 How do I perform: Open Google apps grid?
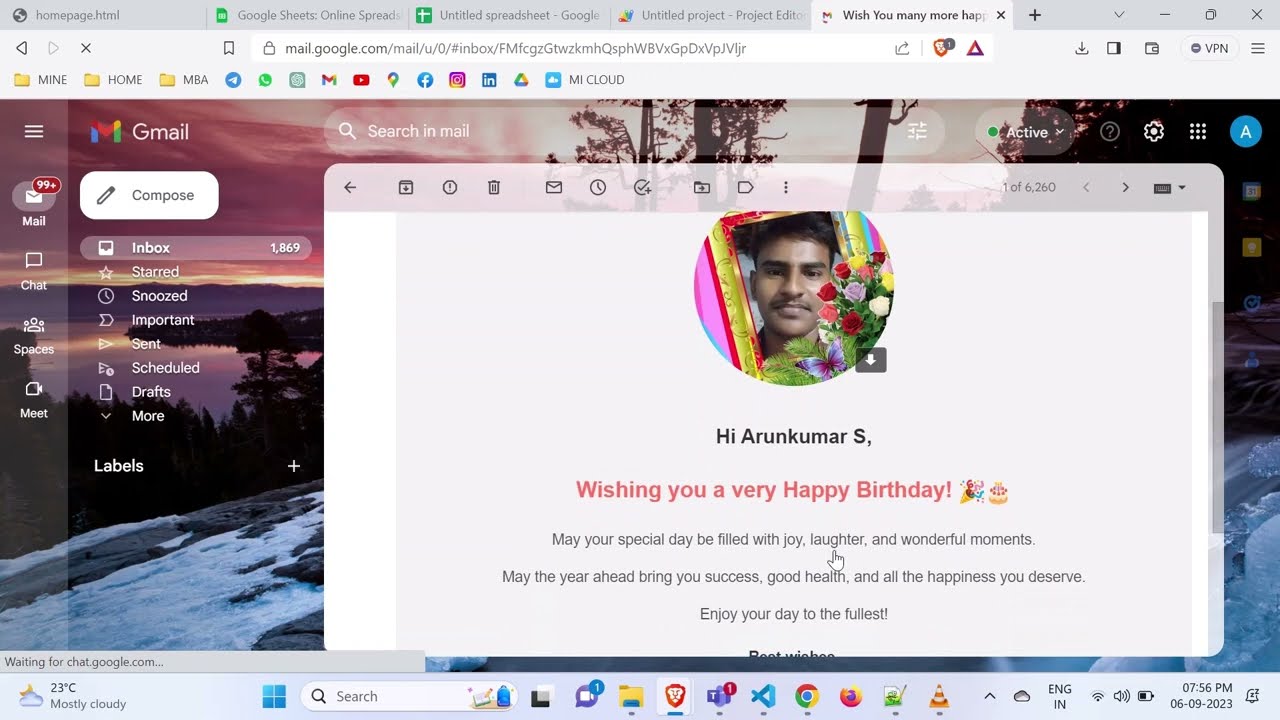pyautogui.click(x=1198, y=131)
